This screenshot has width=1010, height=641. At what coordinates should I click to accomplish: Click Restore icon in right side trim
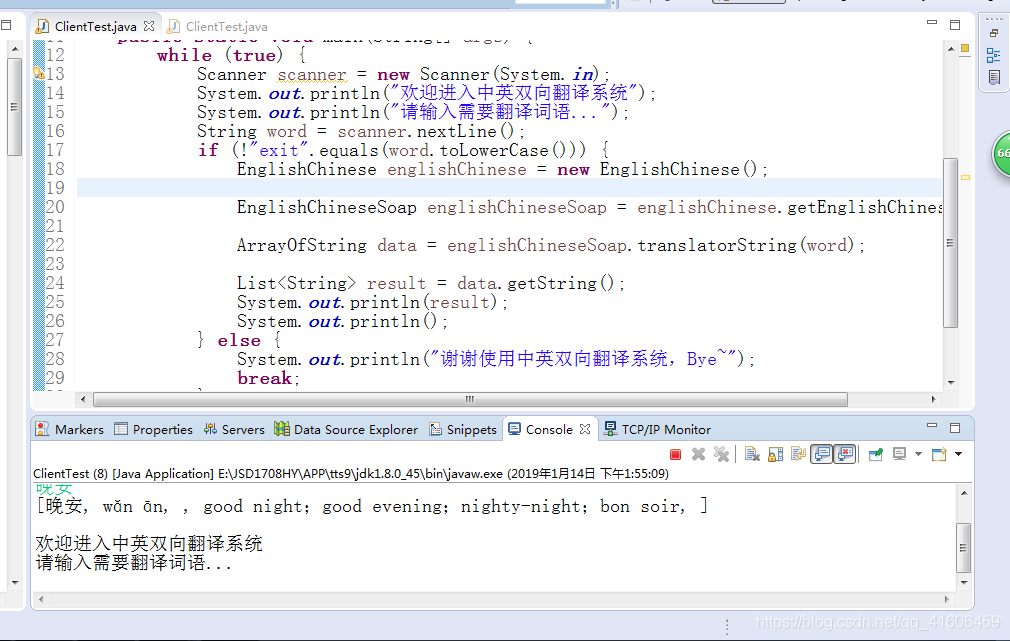click(x=994, y=33)
